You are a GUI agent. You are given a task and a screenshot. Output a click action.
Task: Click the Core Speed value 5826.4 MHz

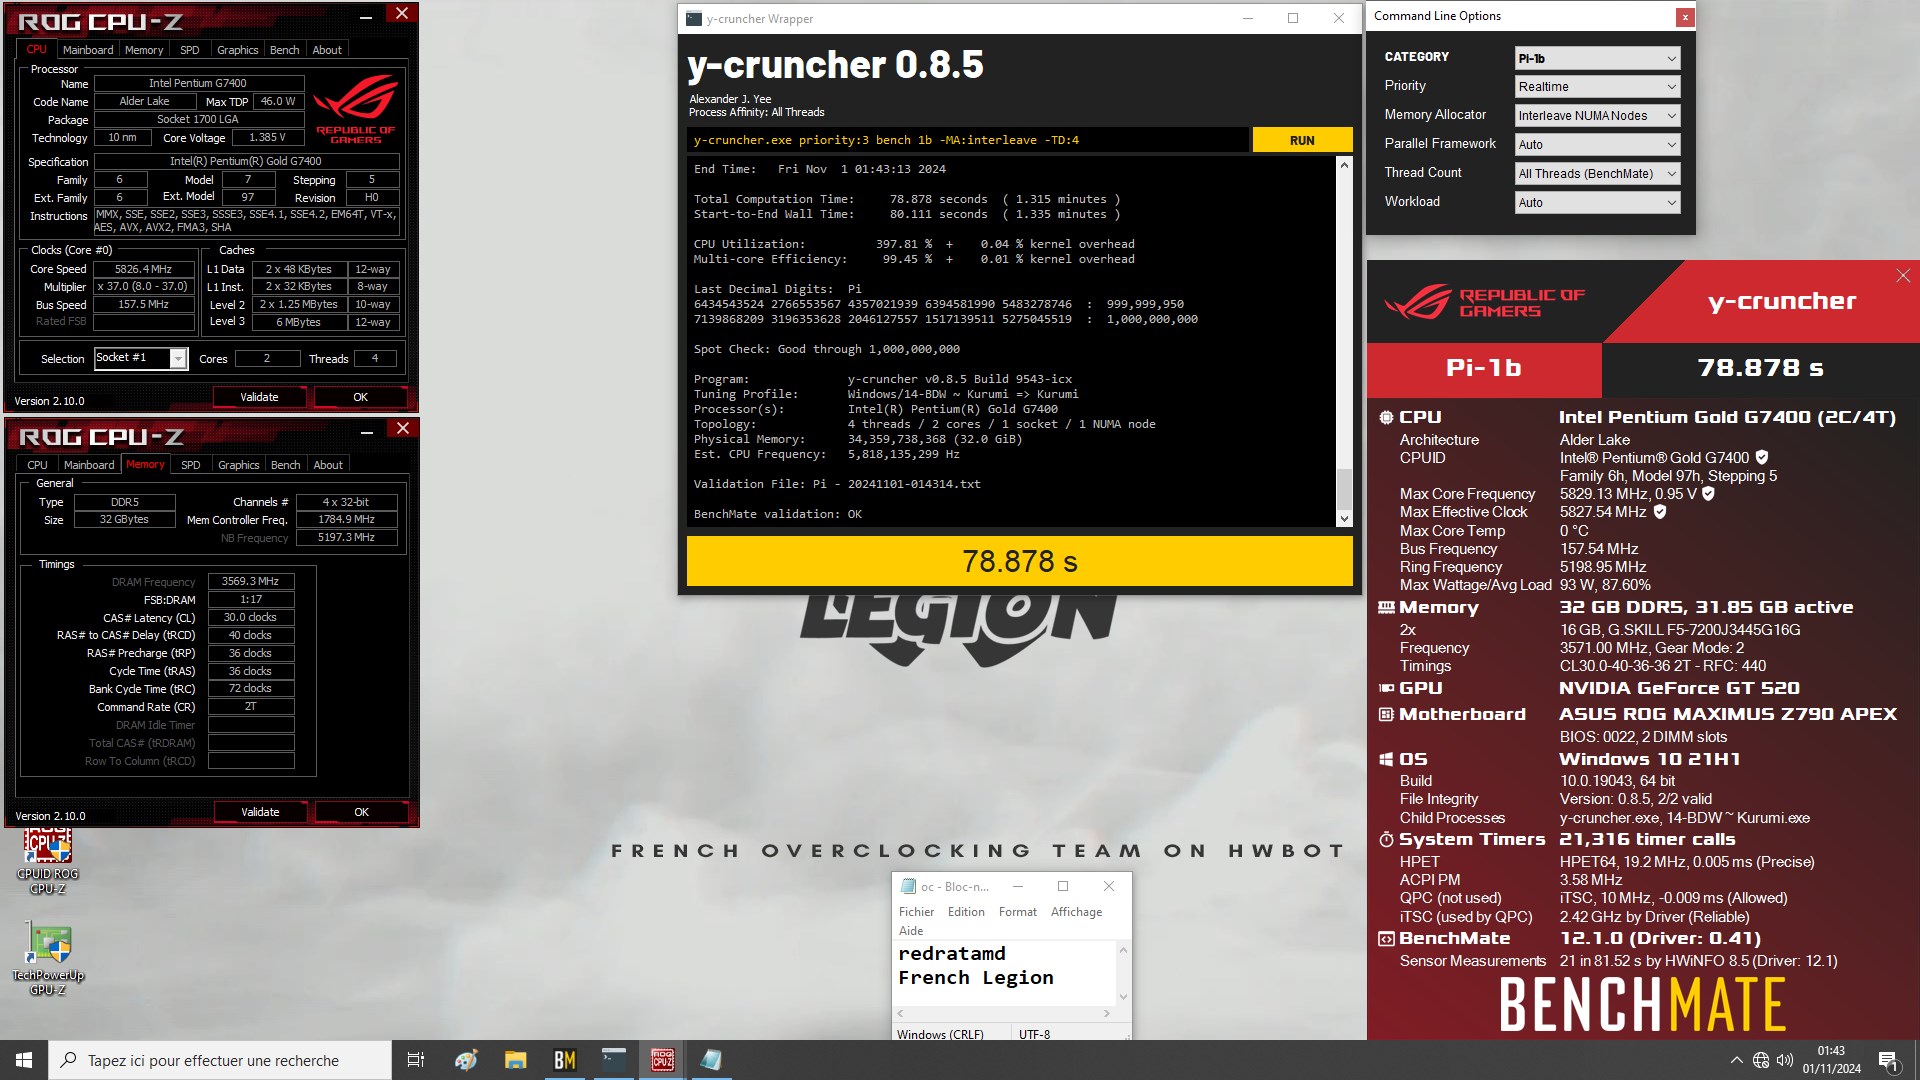(143, 269)
